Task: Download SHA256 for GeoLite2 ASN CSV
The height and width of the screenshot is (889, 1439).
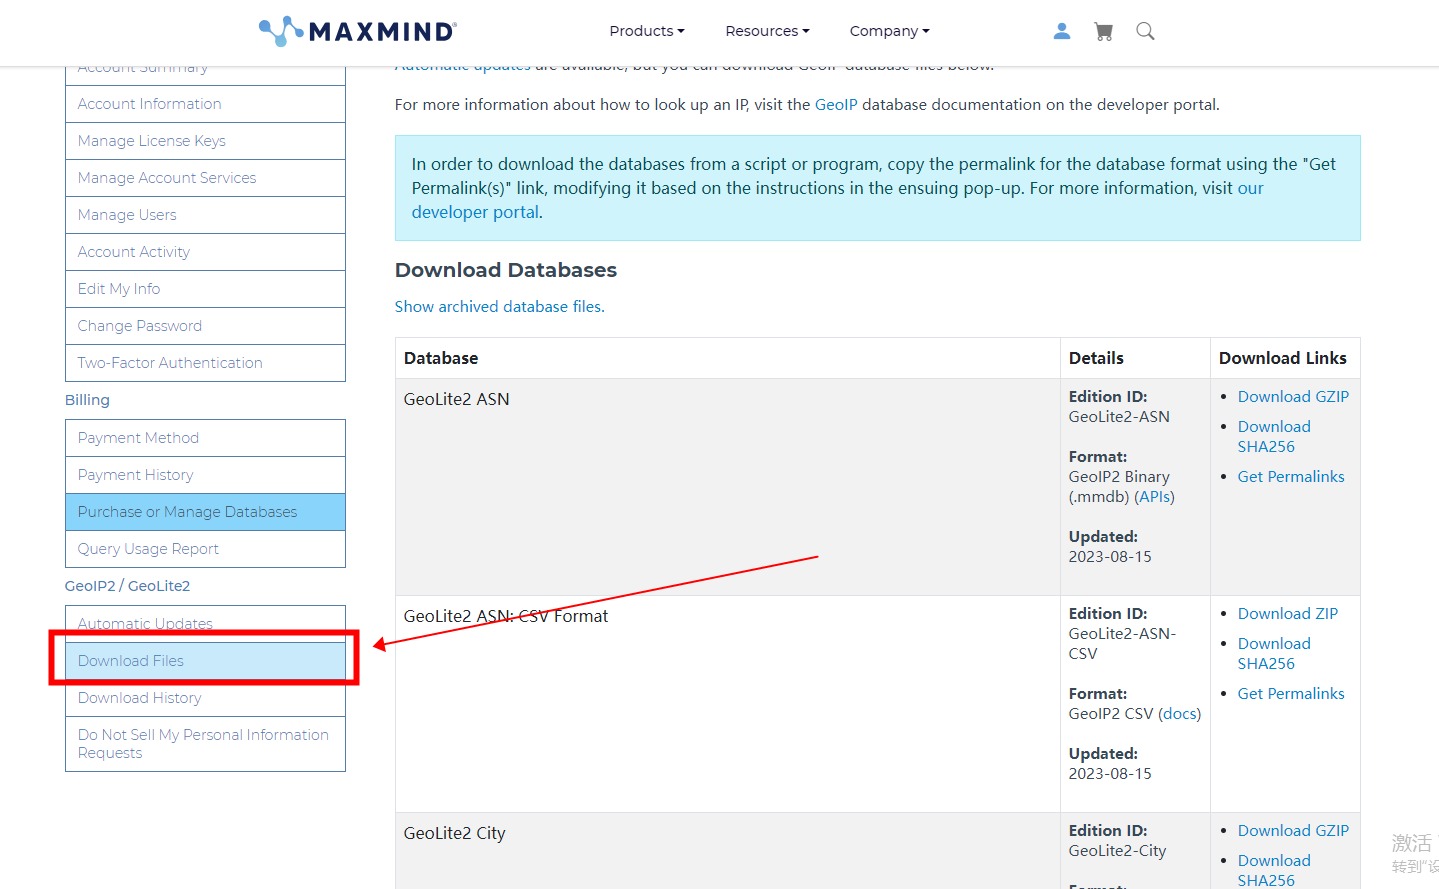Action: (x=1274, y=654)
